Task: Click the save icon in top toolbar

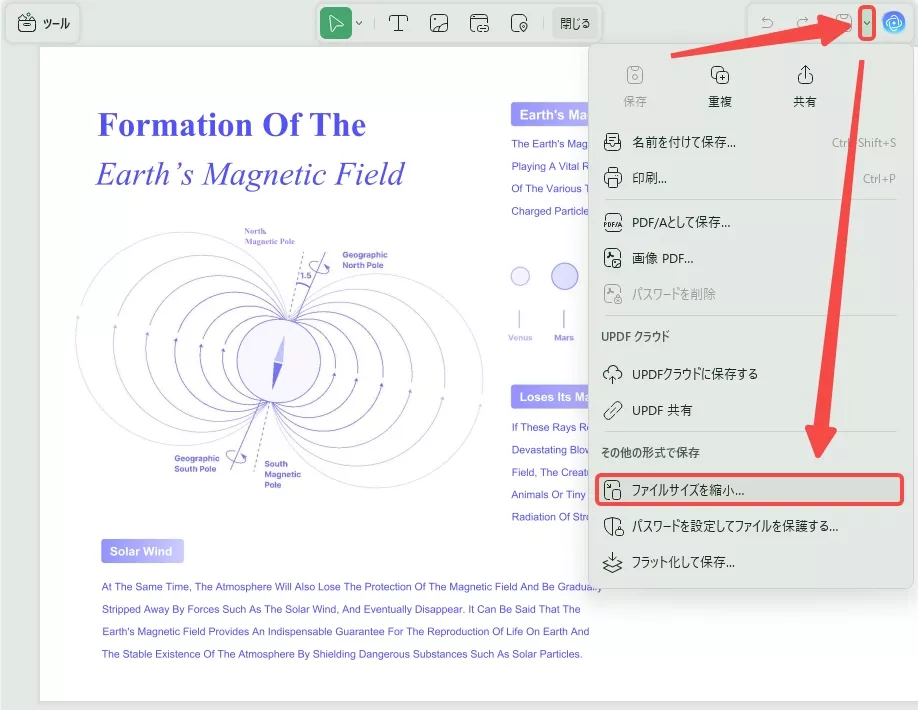Action: pyautogui.click(x=843, y=23)
